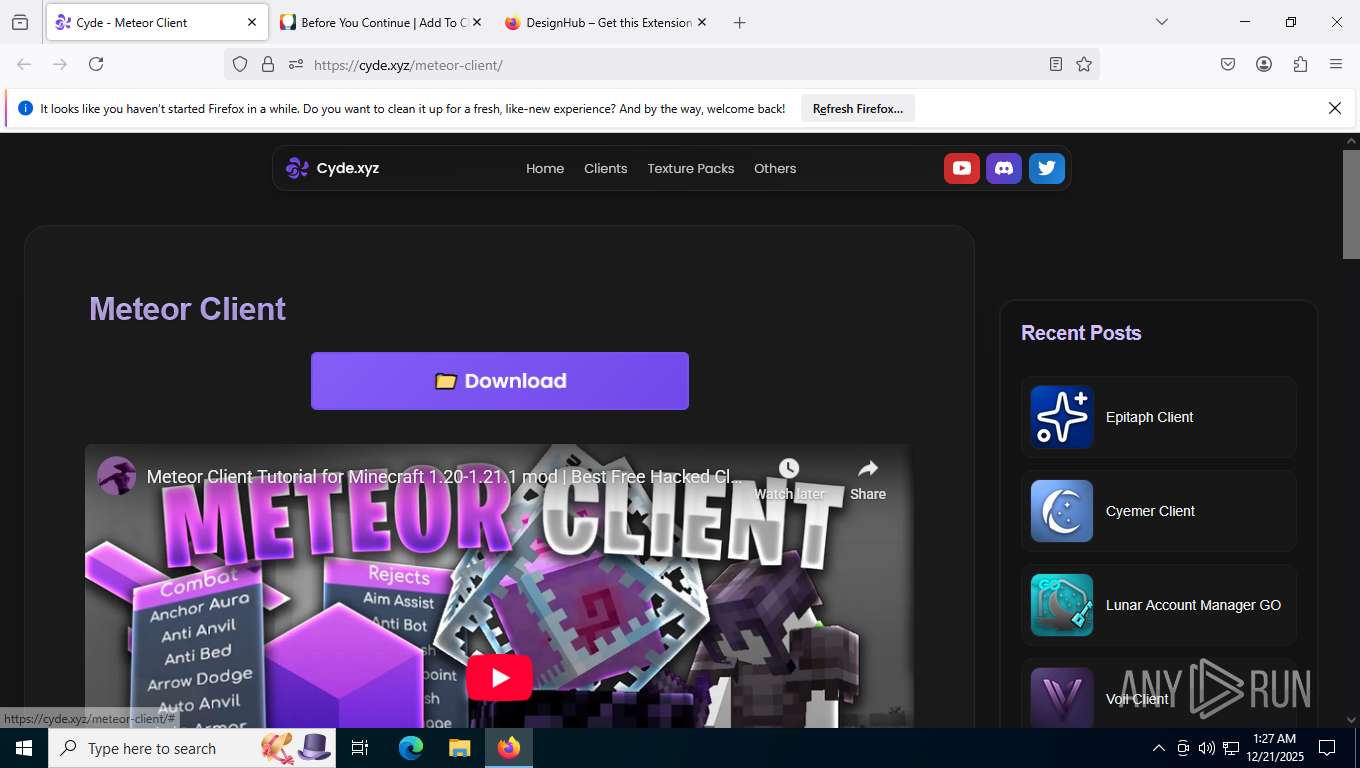Open the Firefox account icon
The image size is (1360, 768).
tap(1264, 64)
